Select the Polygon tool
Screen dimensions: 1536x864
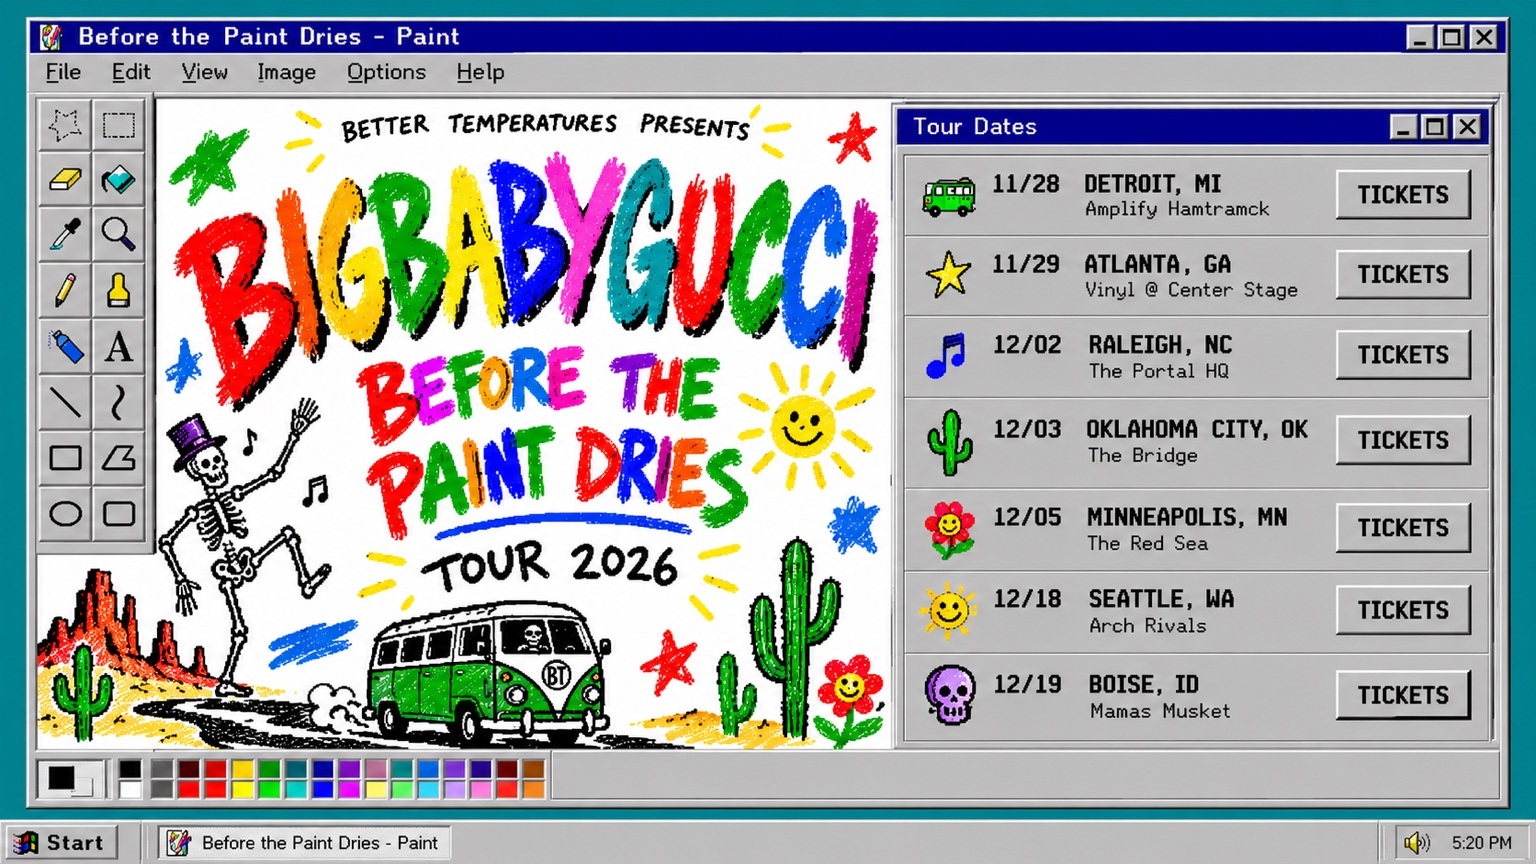(x=118, y=458)
